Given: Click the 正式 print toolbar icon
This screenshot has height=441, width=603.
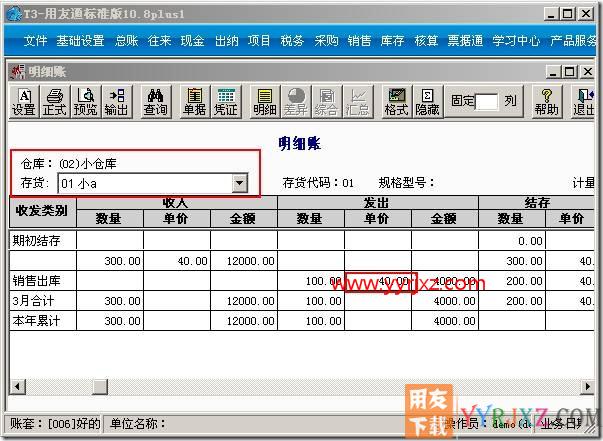Looking at the screenshot, I should point(55,102).
